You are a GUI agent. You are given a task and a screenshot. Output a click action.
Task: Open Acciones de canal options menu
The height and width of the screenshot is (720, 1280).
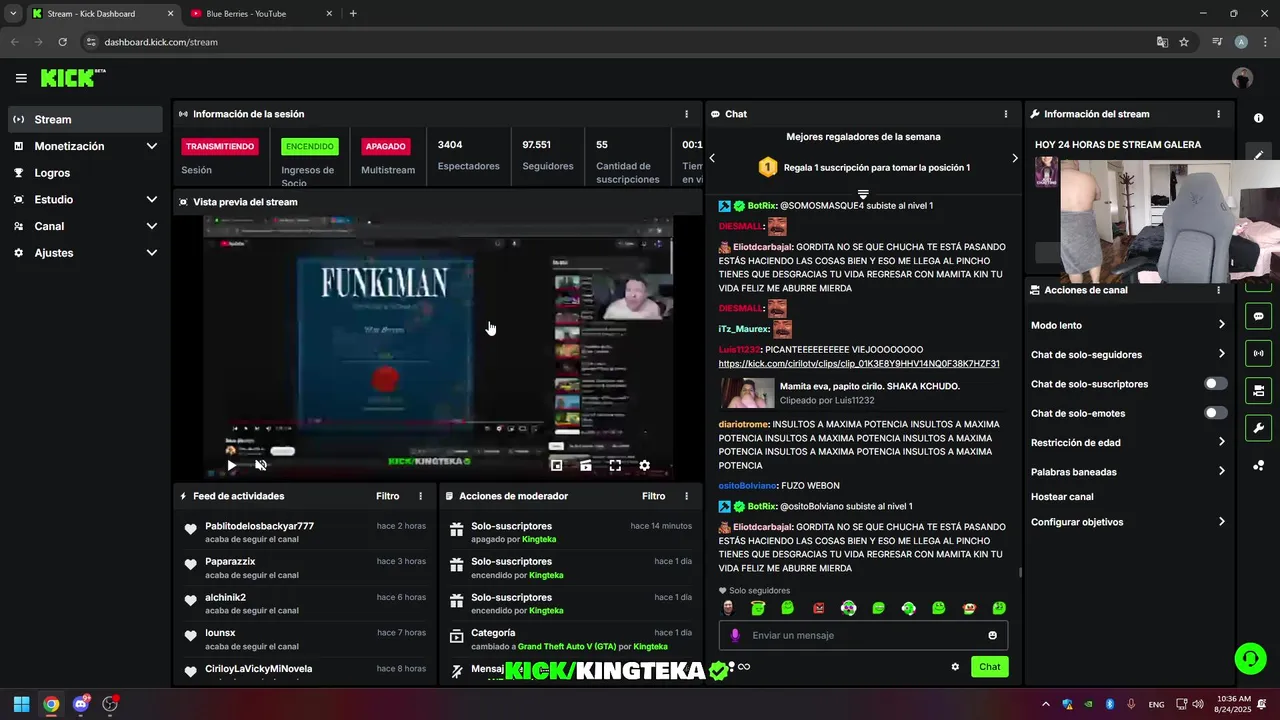tap(1218, 290)
